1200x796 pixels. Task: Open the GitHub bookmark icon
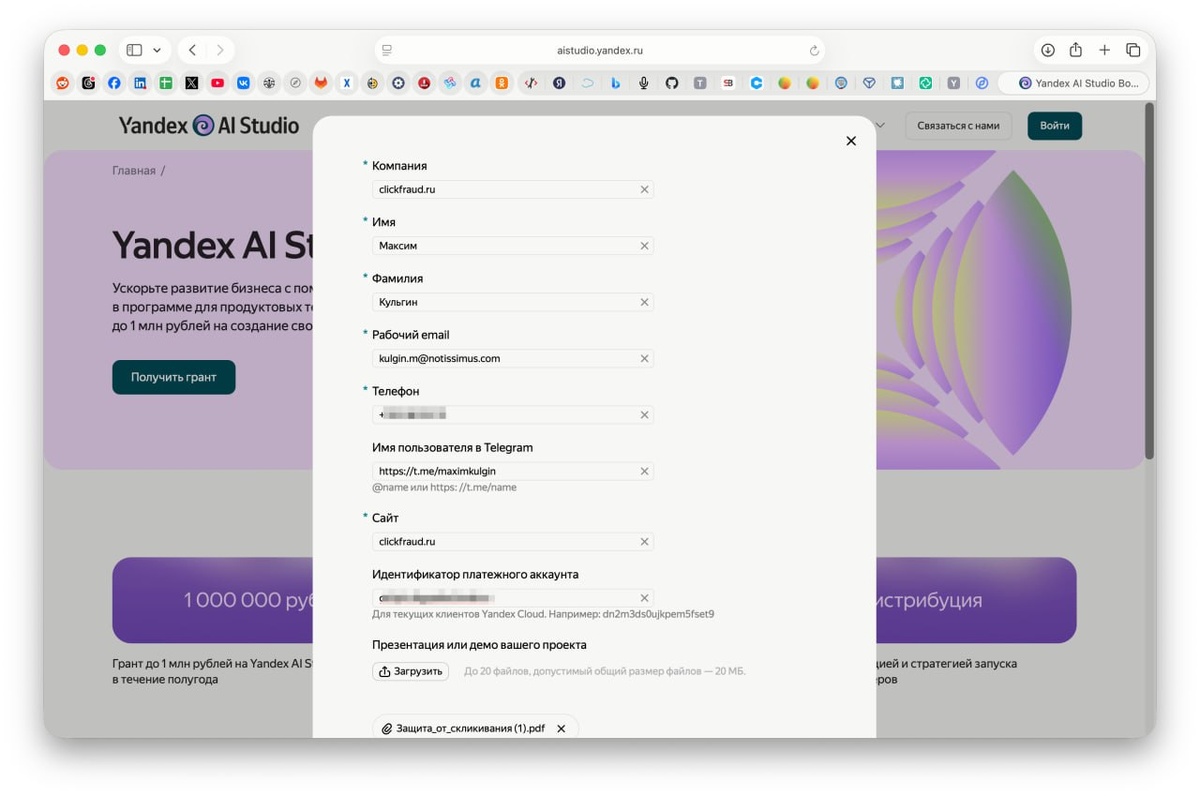[x=672, y=83]
